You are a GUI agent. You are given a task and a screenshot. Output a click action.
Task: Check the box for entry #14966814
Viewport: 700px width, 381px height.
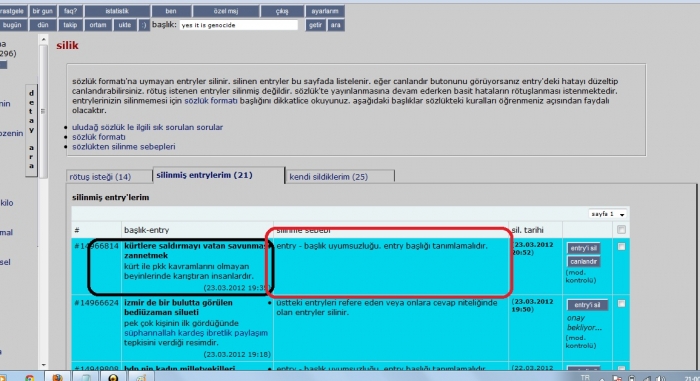click(621, 247)
